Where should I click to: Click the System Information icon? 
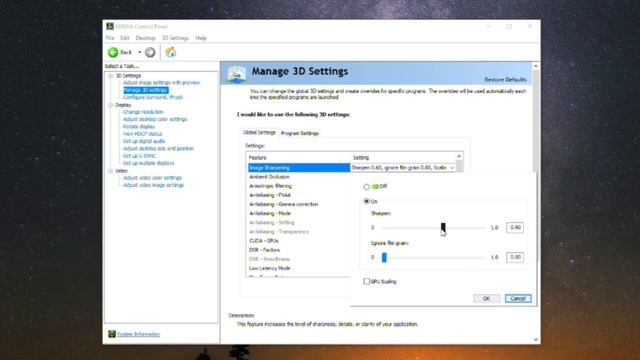click(x=112, y=334)
